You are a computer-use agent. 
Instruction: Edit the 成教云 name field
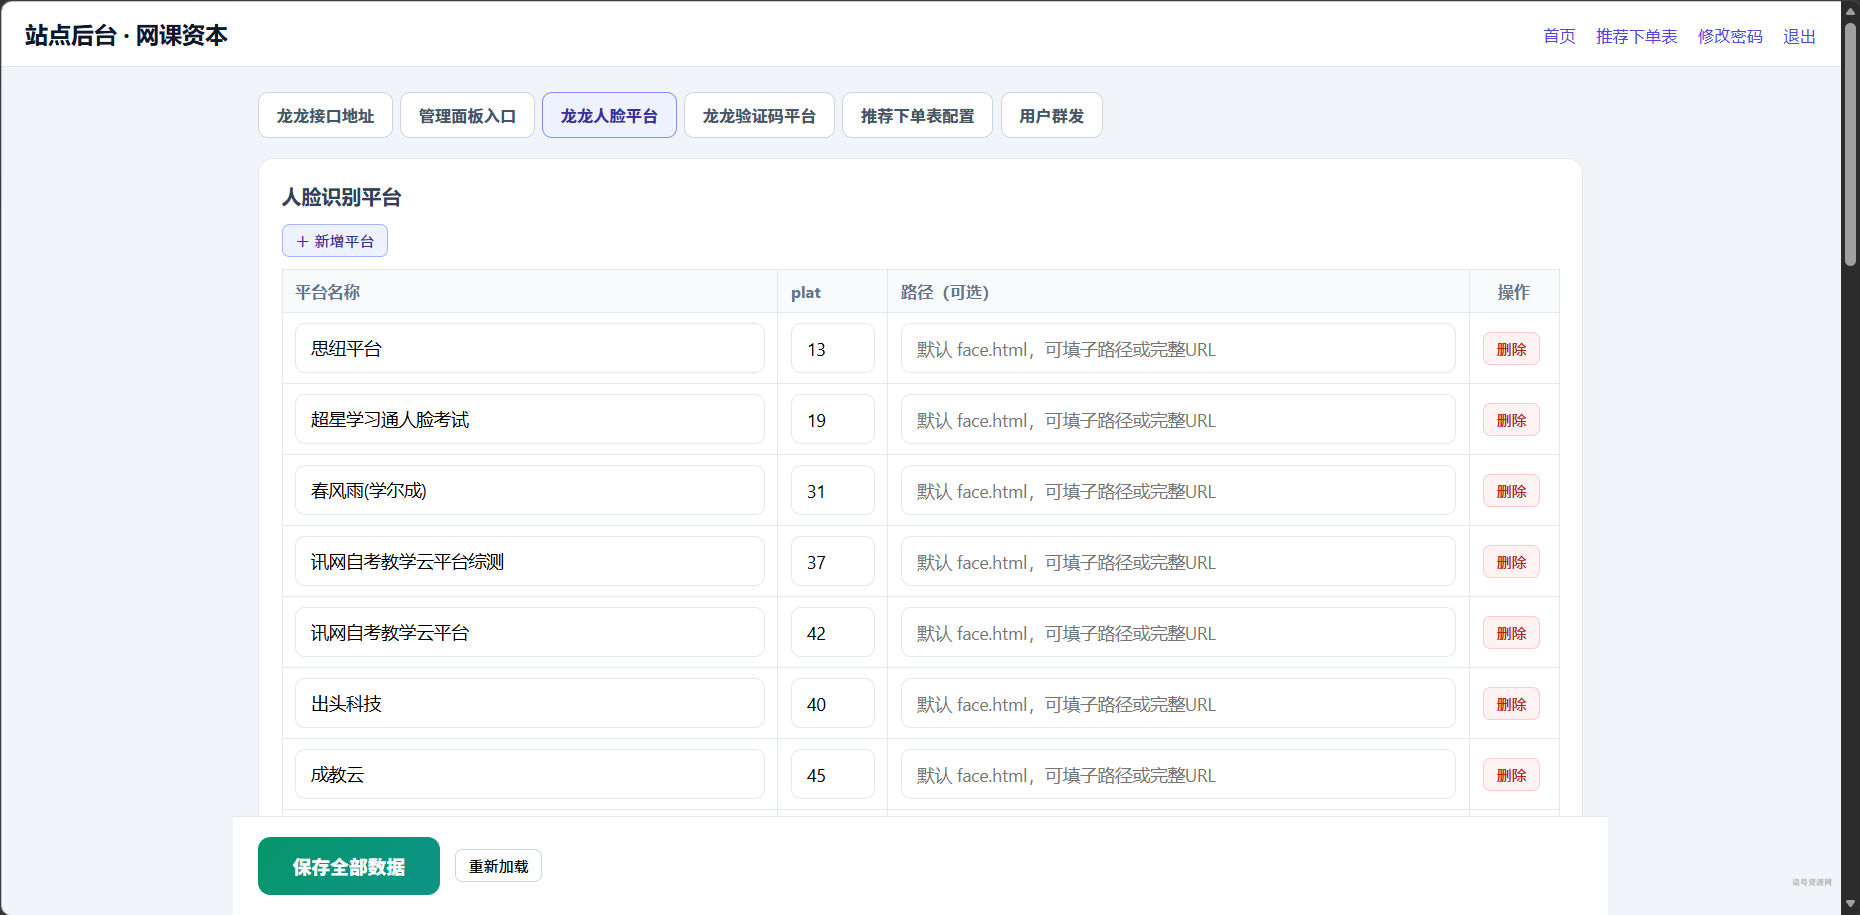[530, 774]
